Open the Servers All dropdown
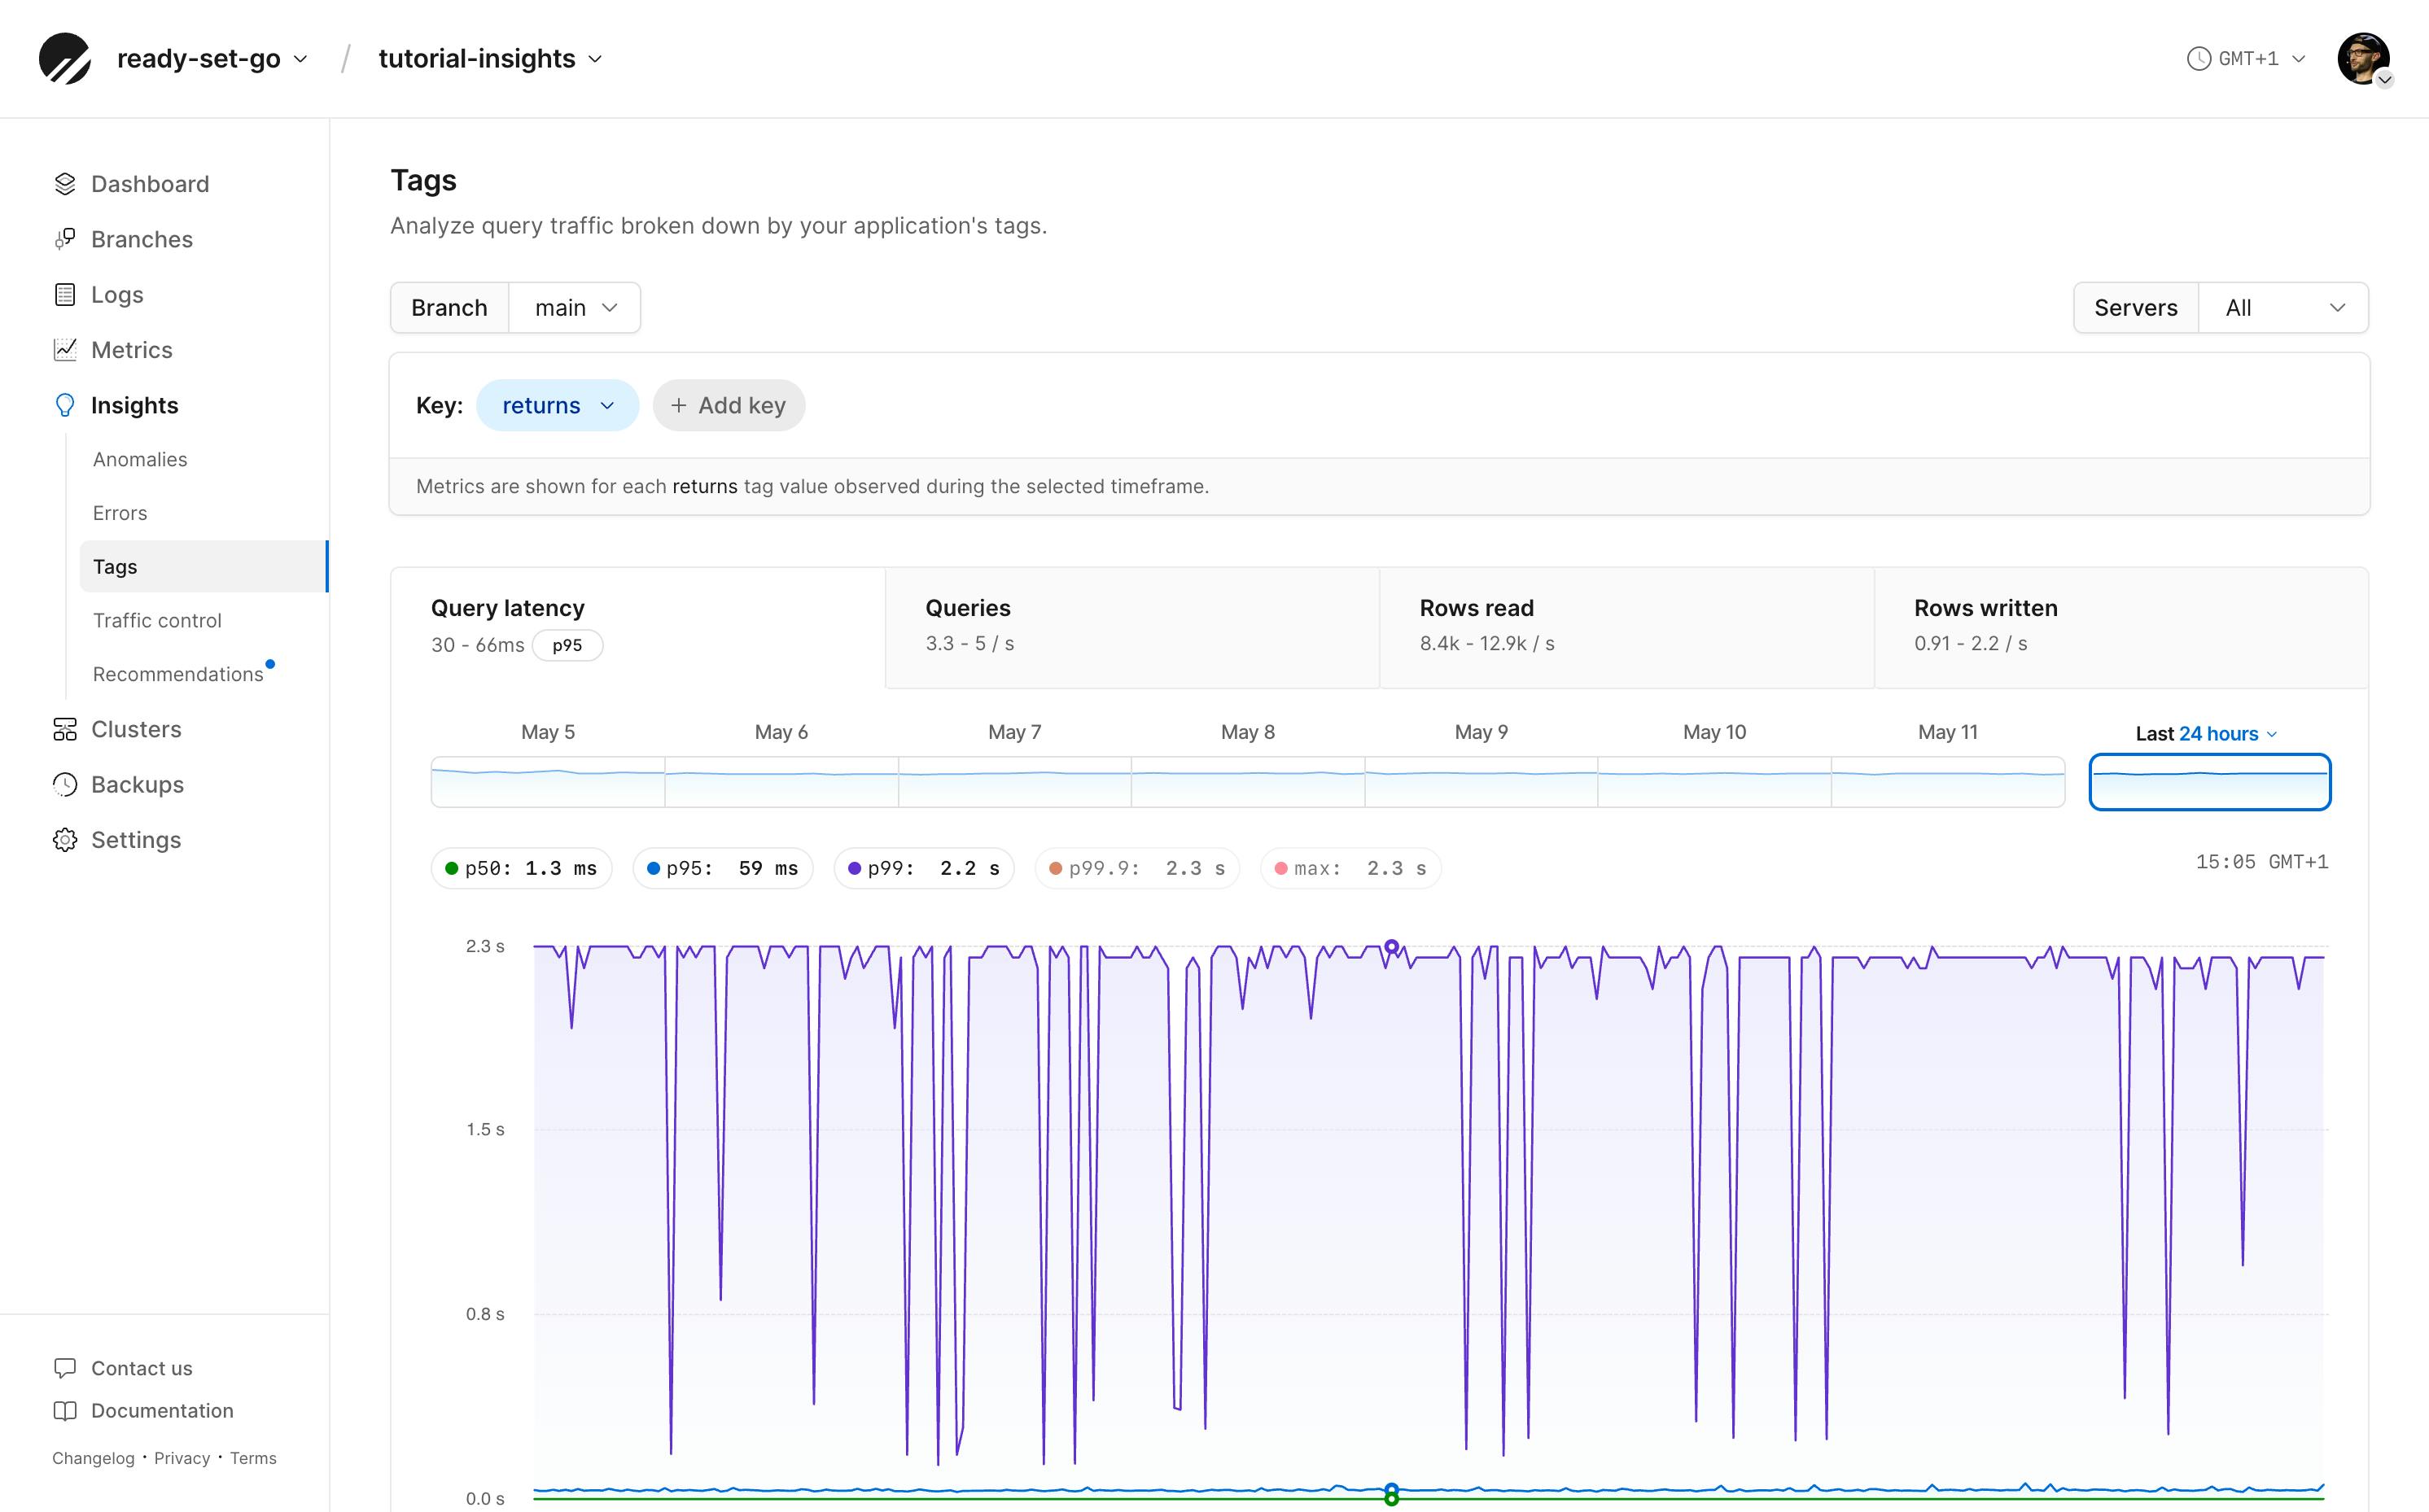Viewport: 2429px width, 1512px height. click(2283, 308)
